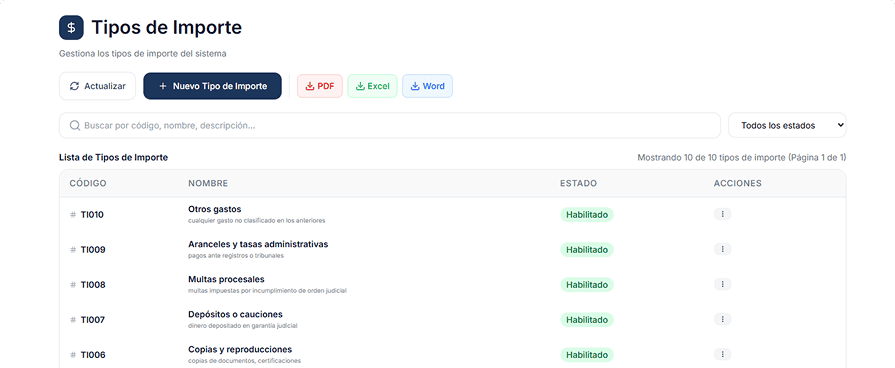
Task: Click code TI009
Action: tap(92, 250)
